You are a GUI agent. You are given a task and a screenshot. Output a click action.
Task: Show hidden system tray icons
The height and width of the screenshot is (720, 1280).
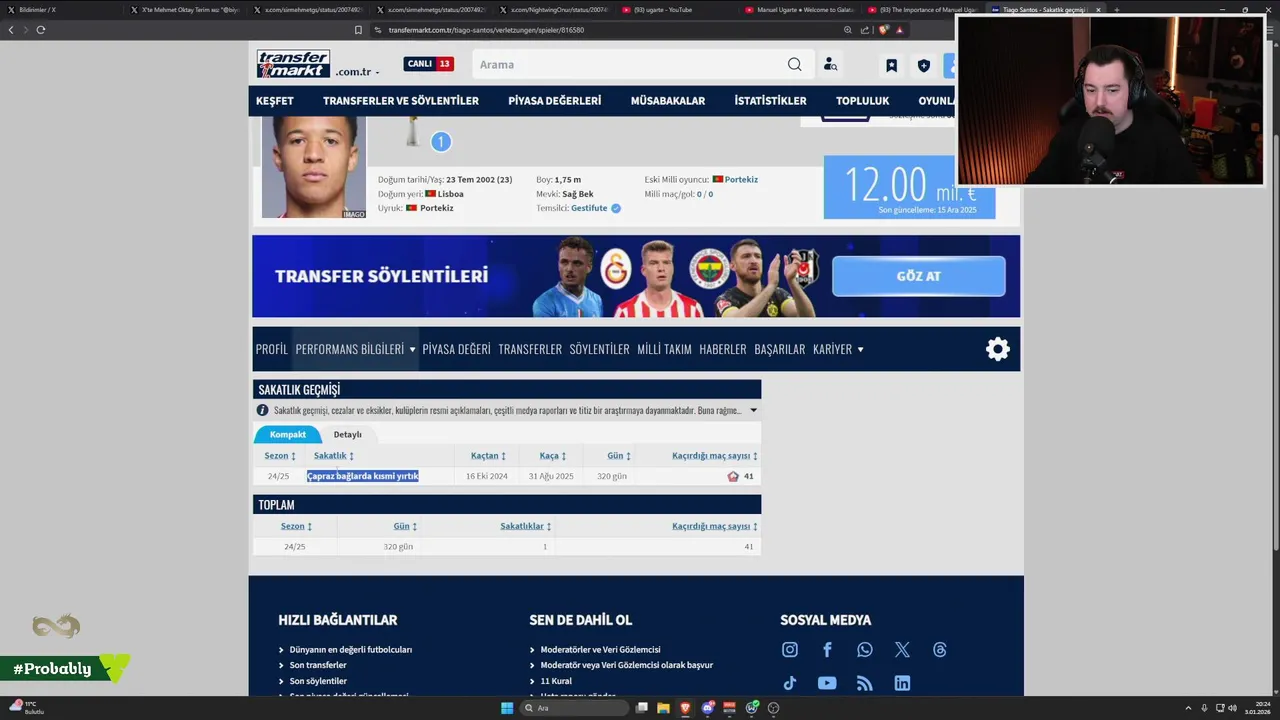[1188, 708]
